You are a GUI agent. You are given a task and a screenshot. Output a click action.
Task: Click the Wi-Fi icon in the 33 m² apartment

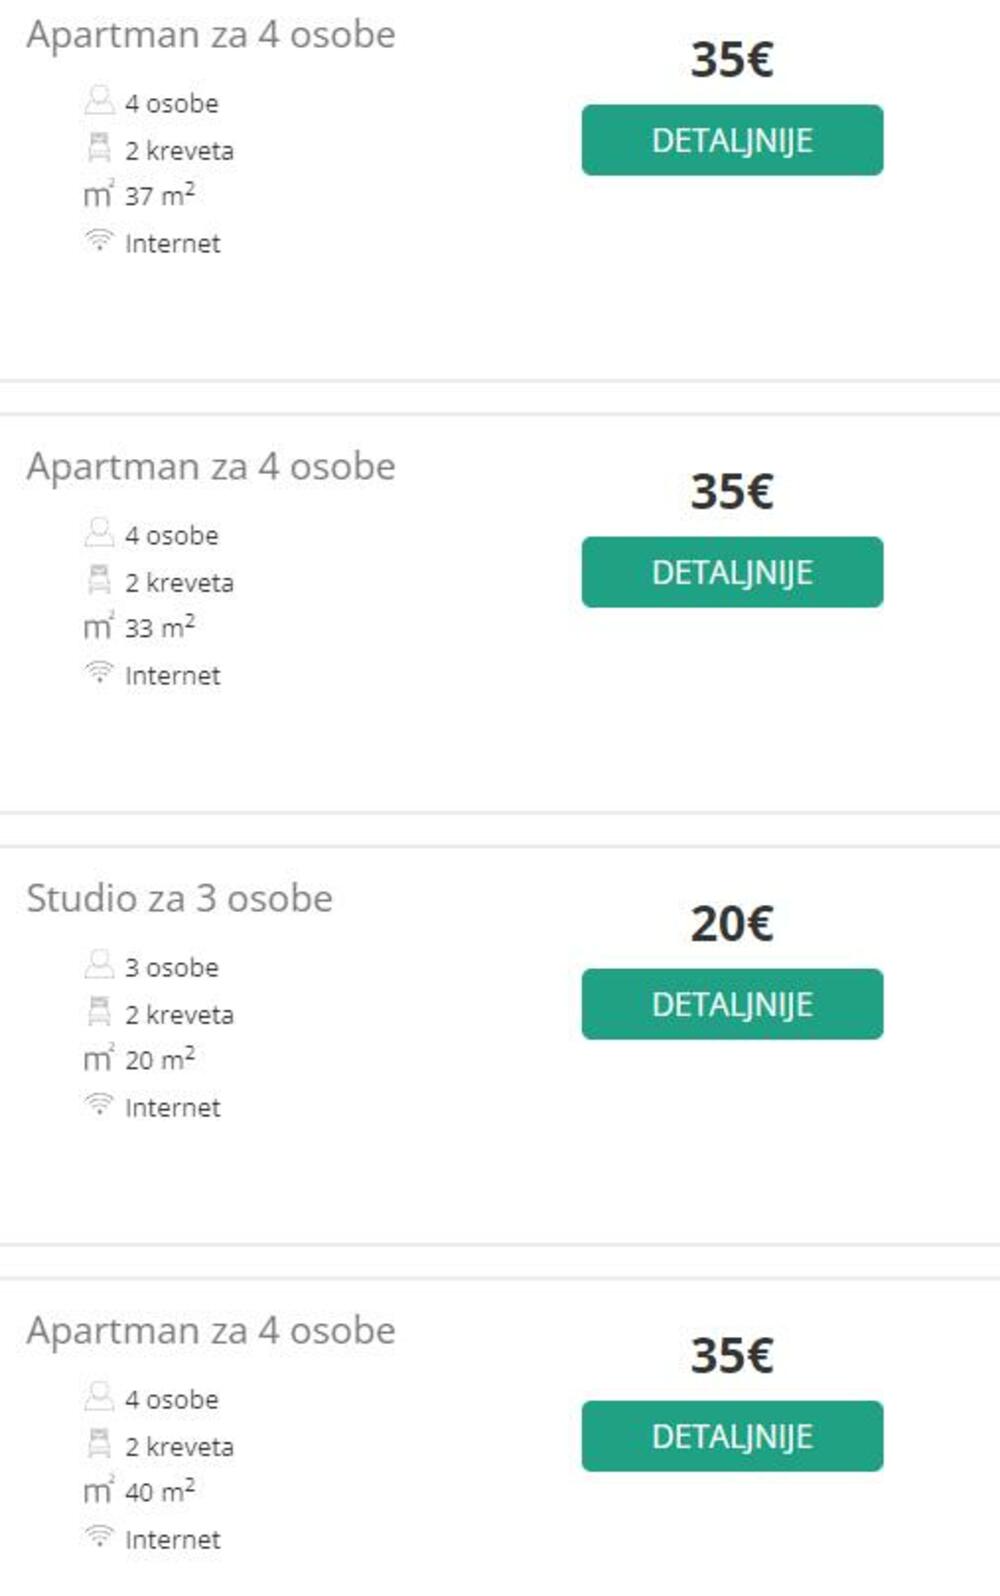click(x=99, y=673)
